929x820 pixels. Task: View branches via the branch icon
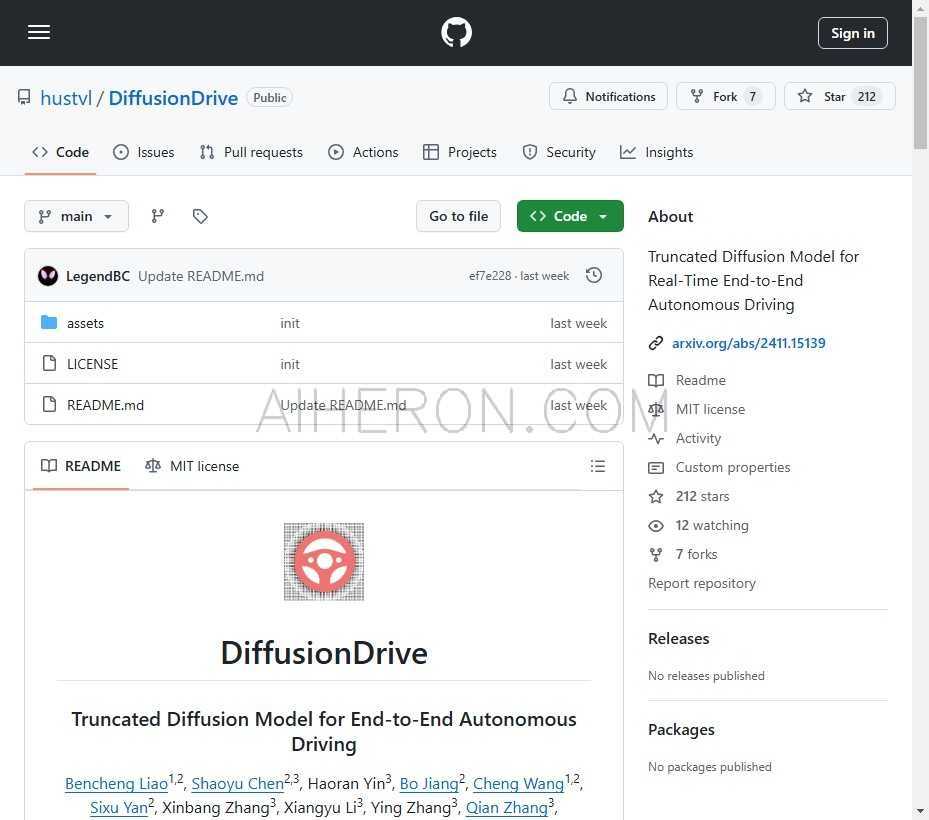pos(158,216)
